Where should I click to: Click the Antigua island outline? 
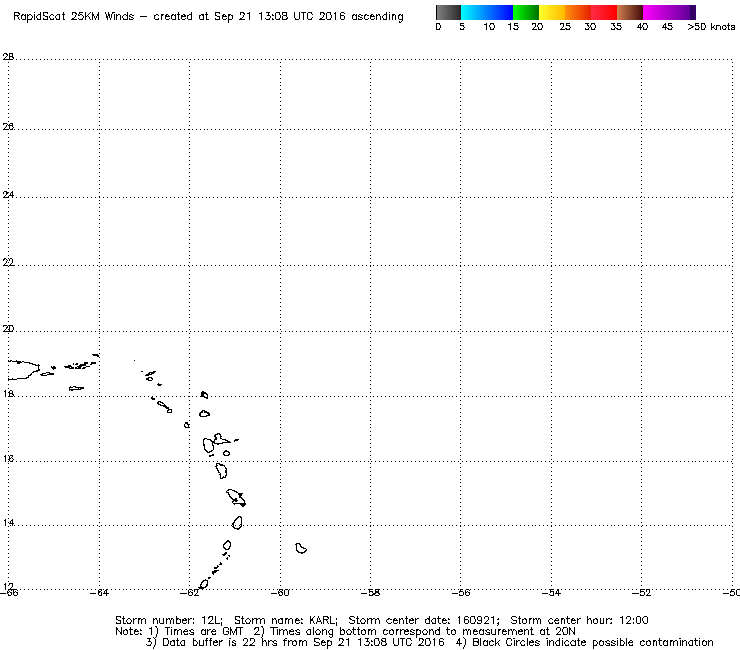coord(204,414)
